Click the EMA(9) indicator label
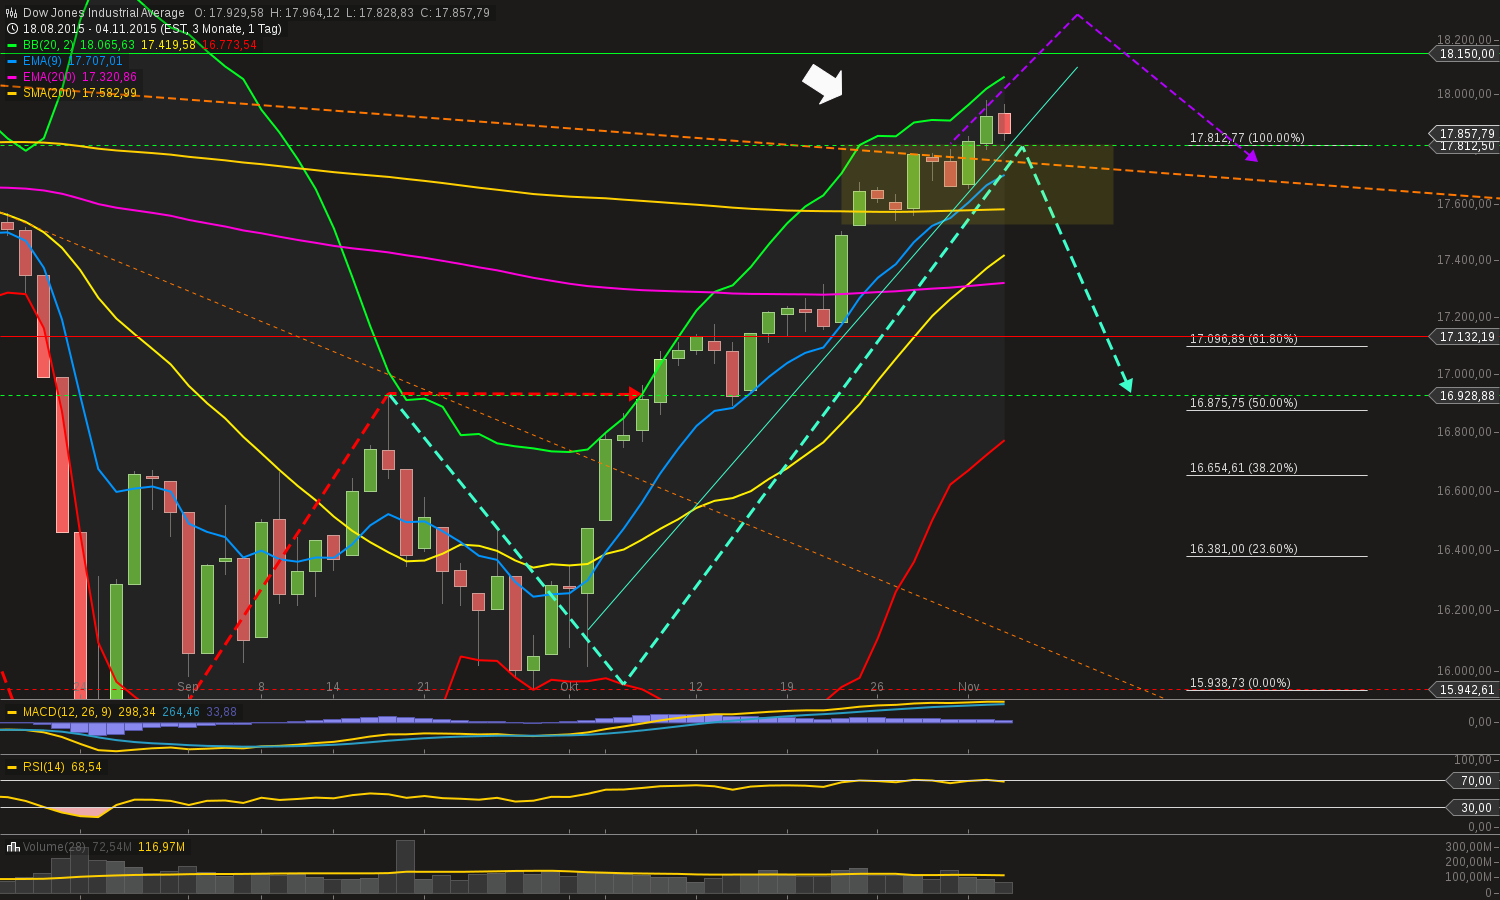The width and height of the screenshot is (1500, 900). point(43,61)
